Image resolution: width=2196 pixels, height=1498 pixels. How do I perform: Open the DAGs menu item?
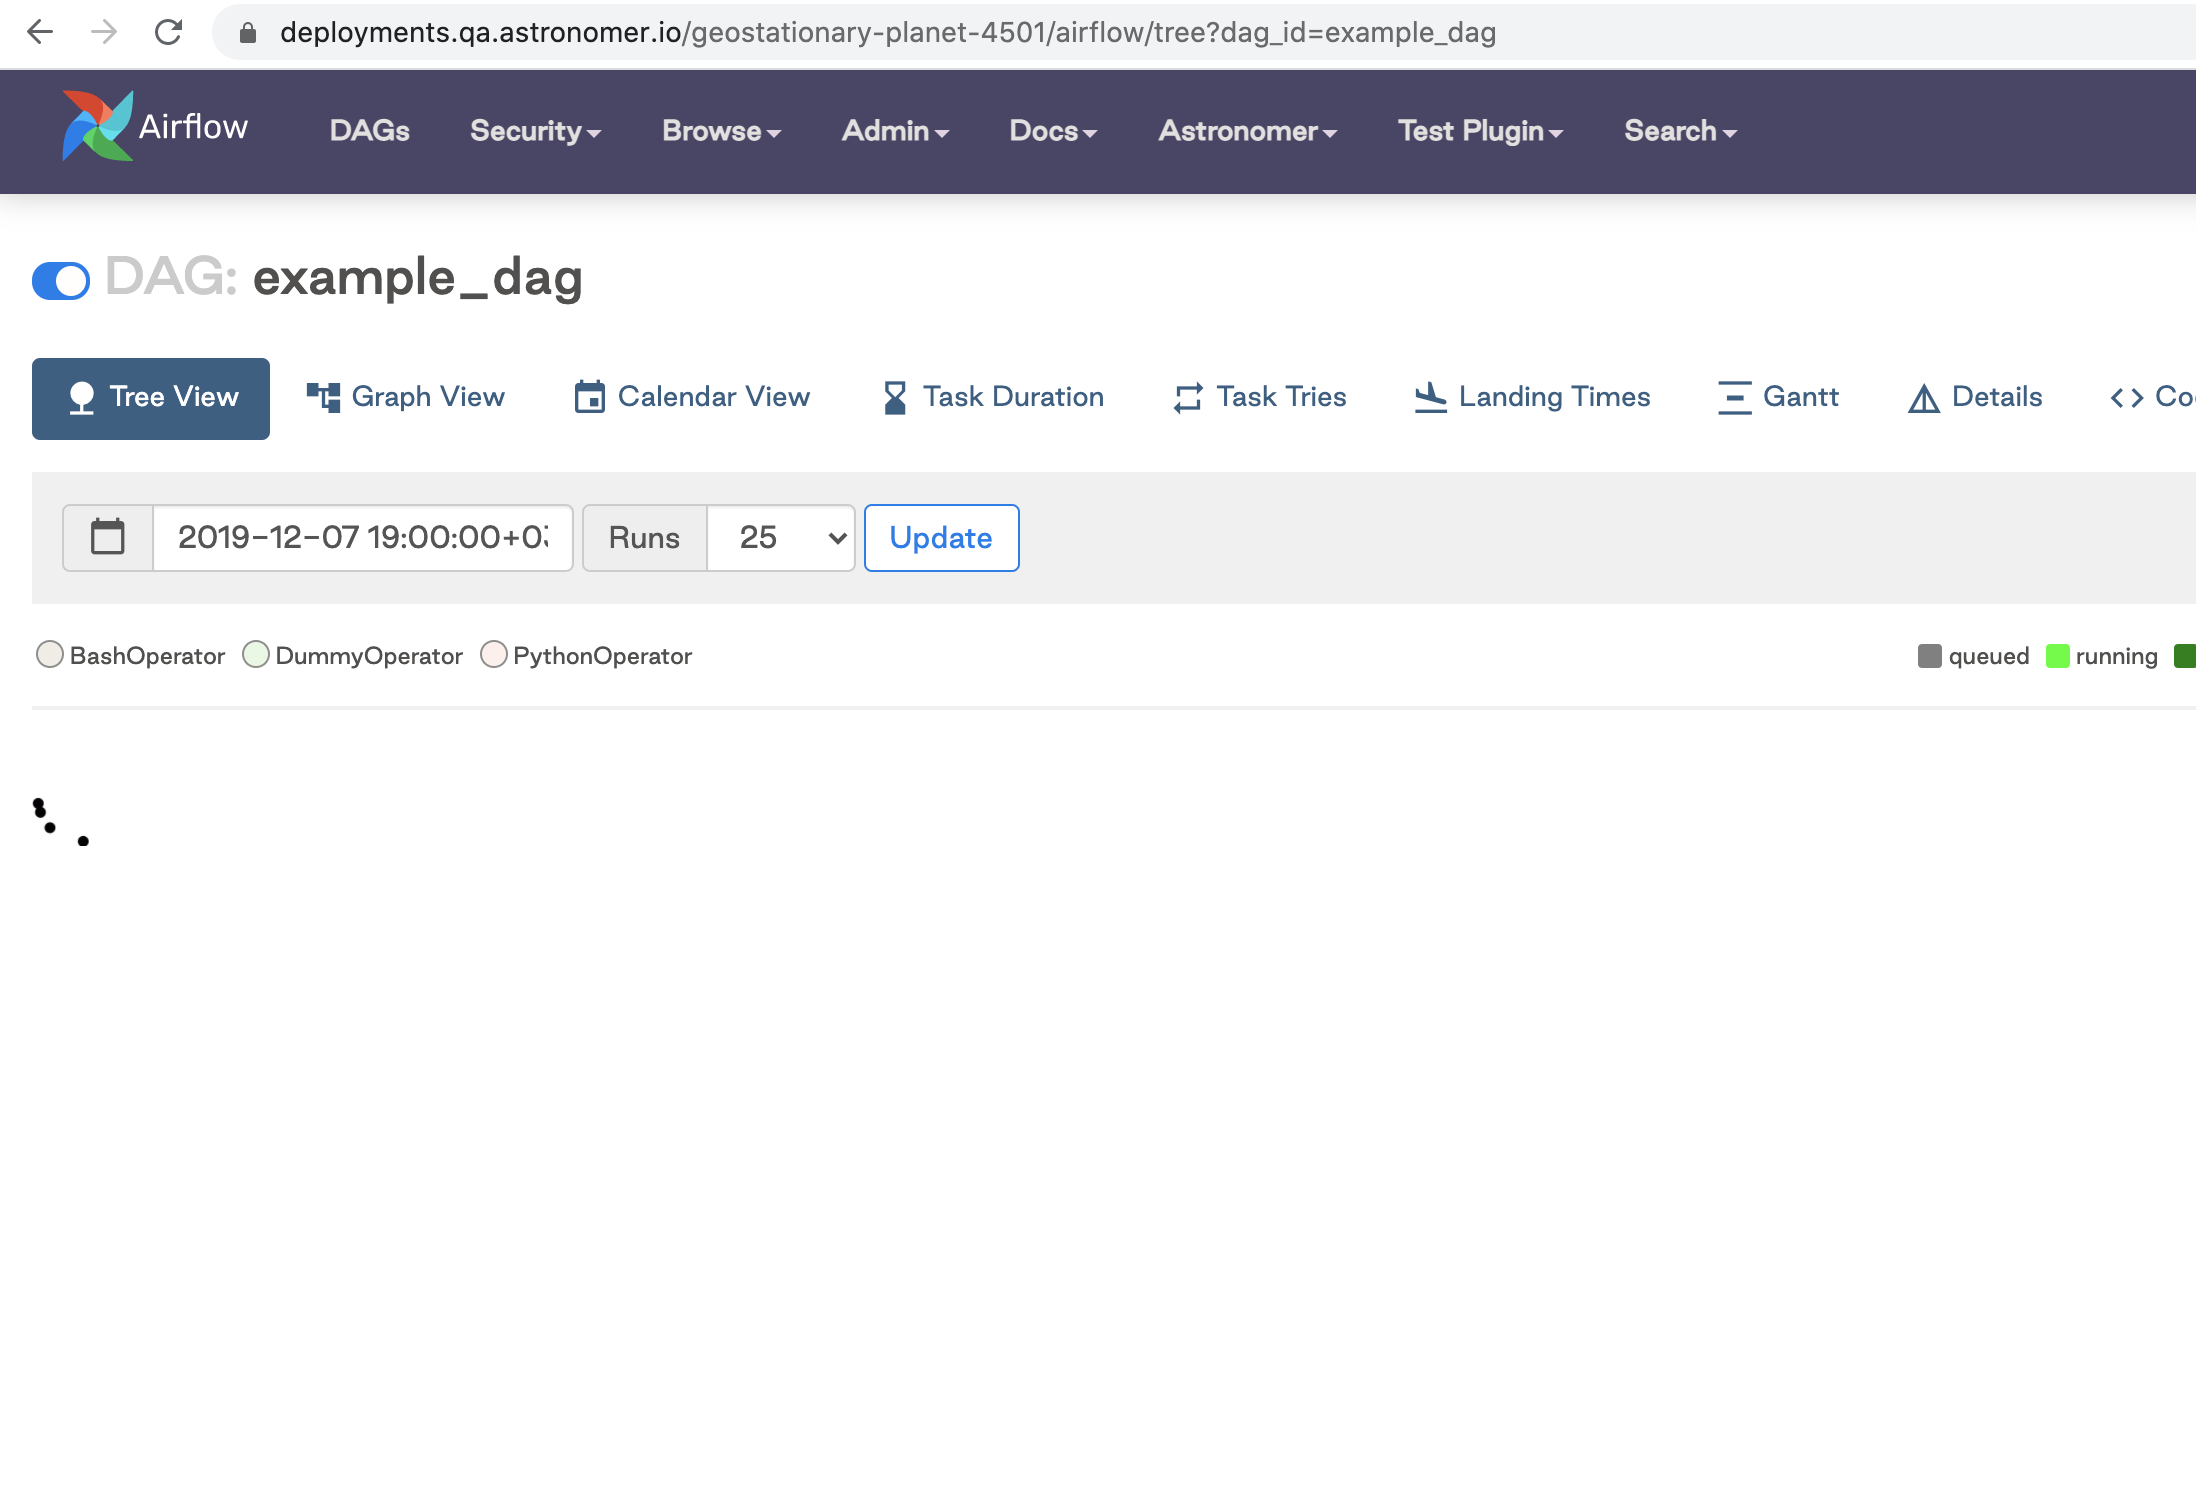tap(369, 131)
